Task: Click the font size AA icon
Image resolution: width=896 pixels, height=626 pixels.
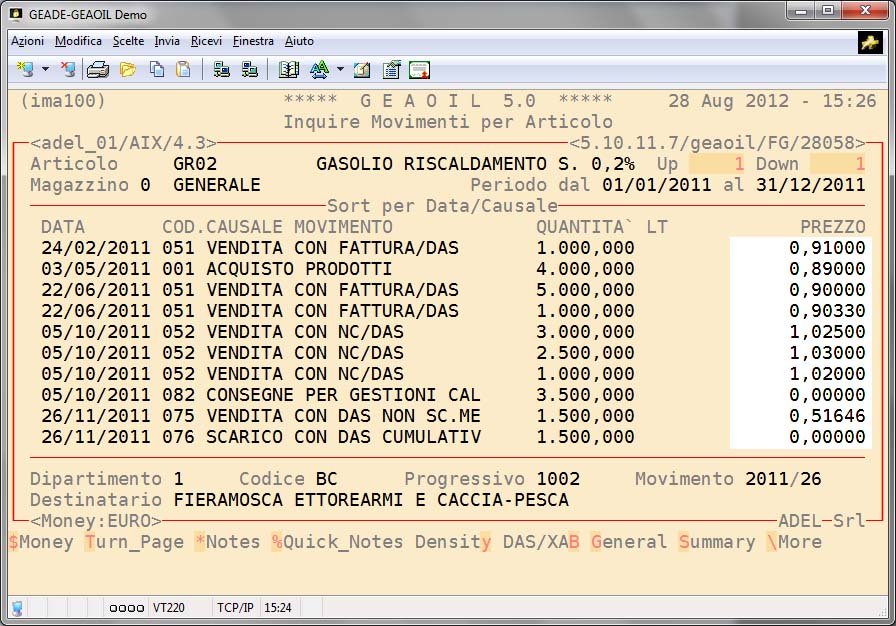Action: pos(319,70)
